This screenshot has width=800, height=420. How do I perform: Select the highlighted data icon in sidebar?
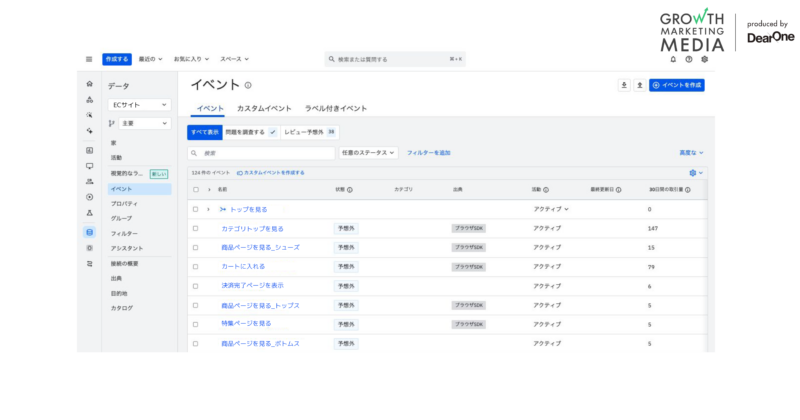(x=90, y=232)
